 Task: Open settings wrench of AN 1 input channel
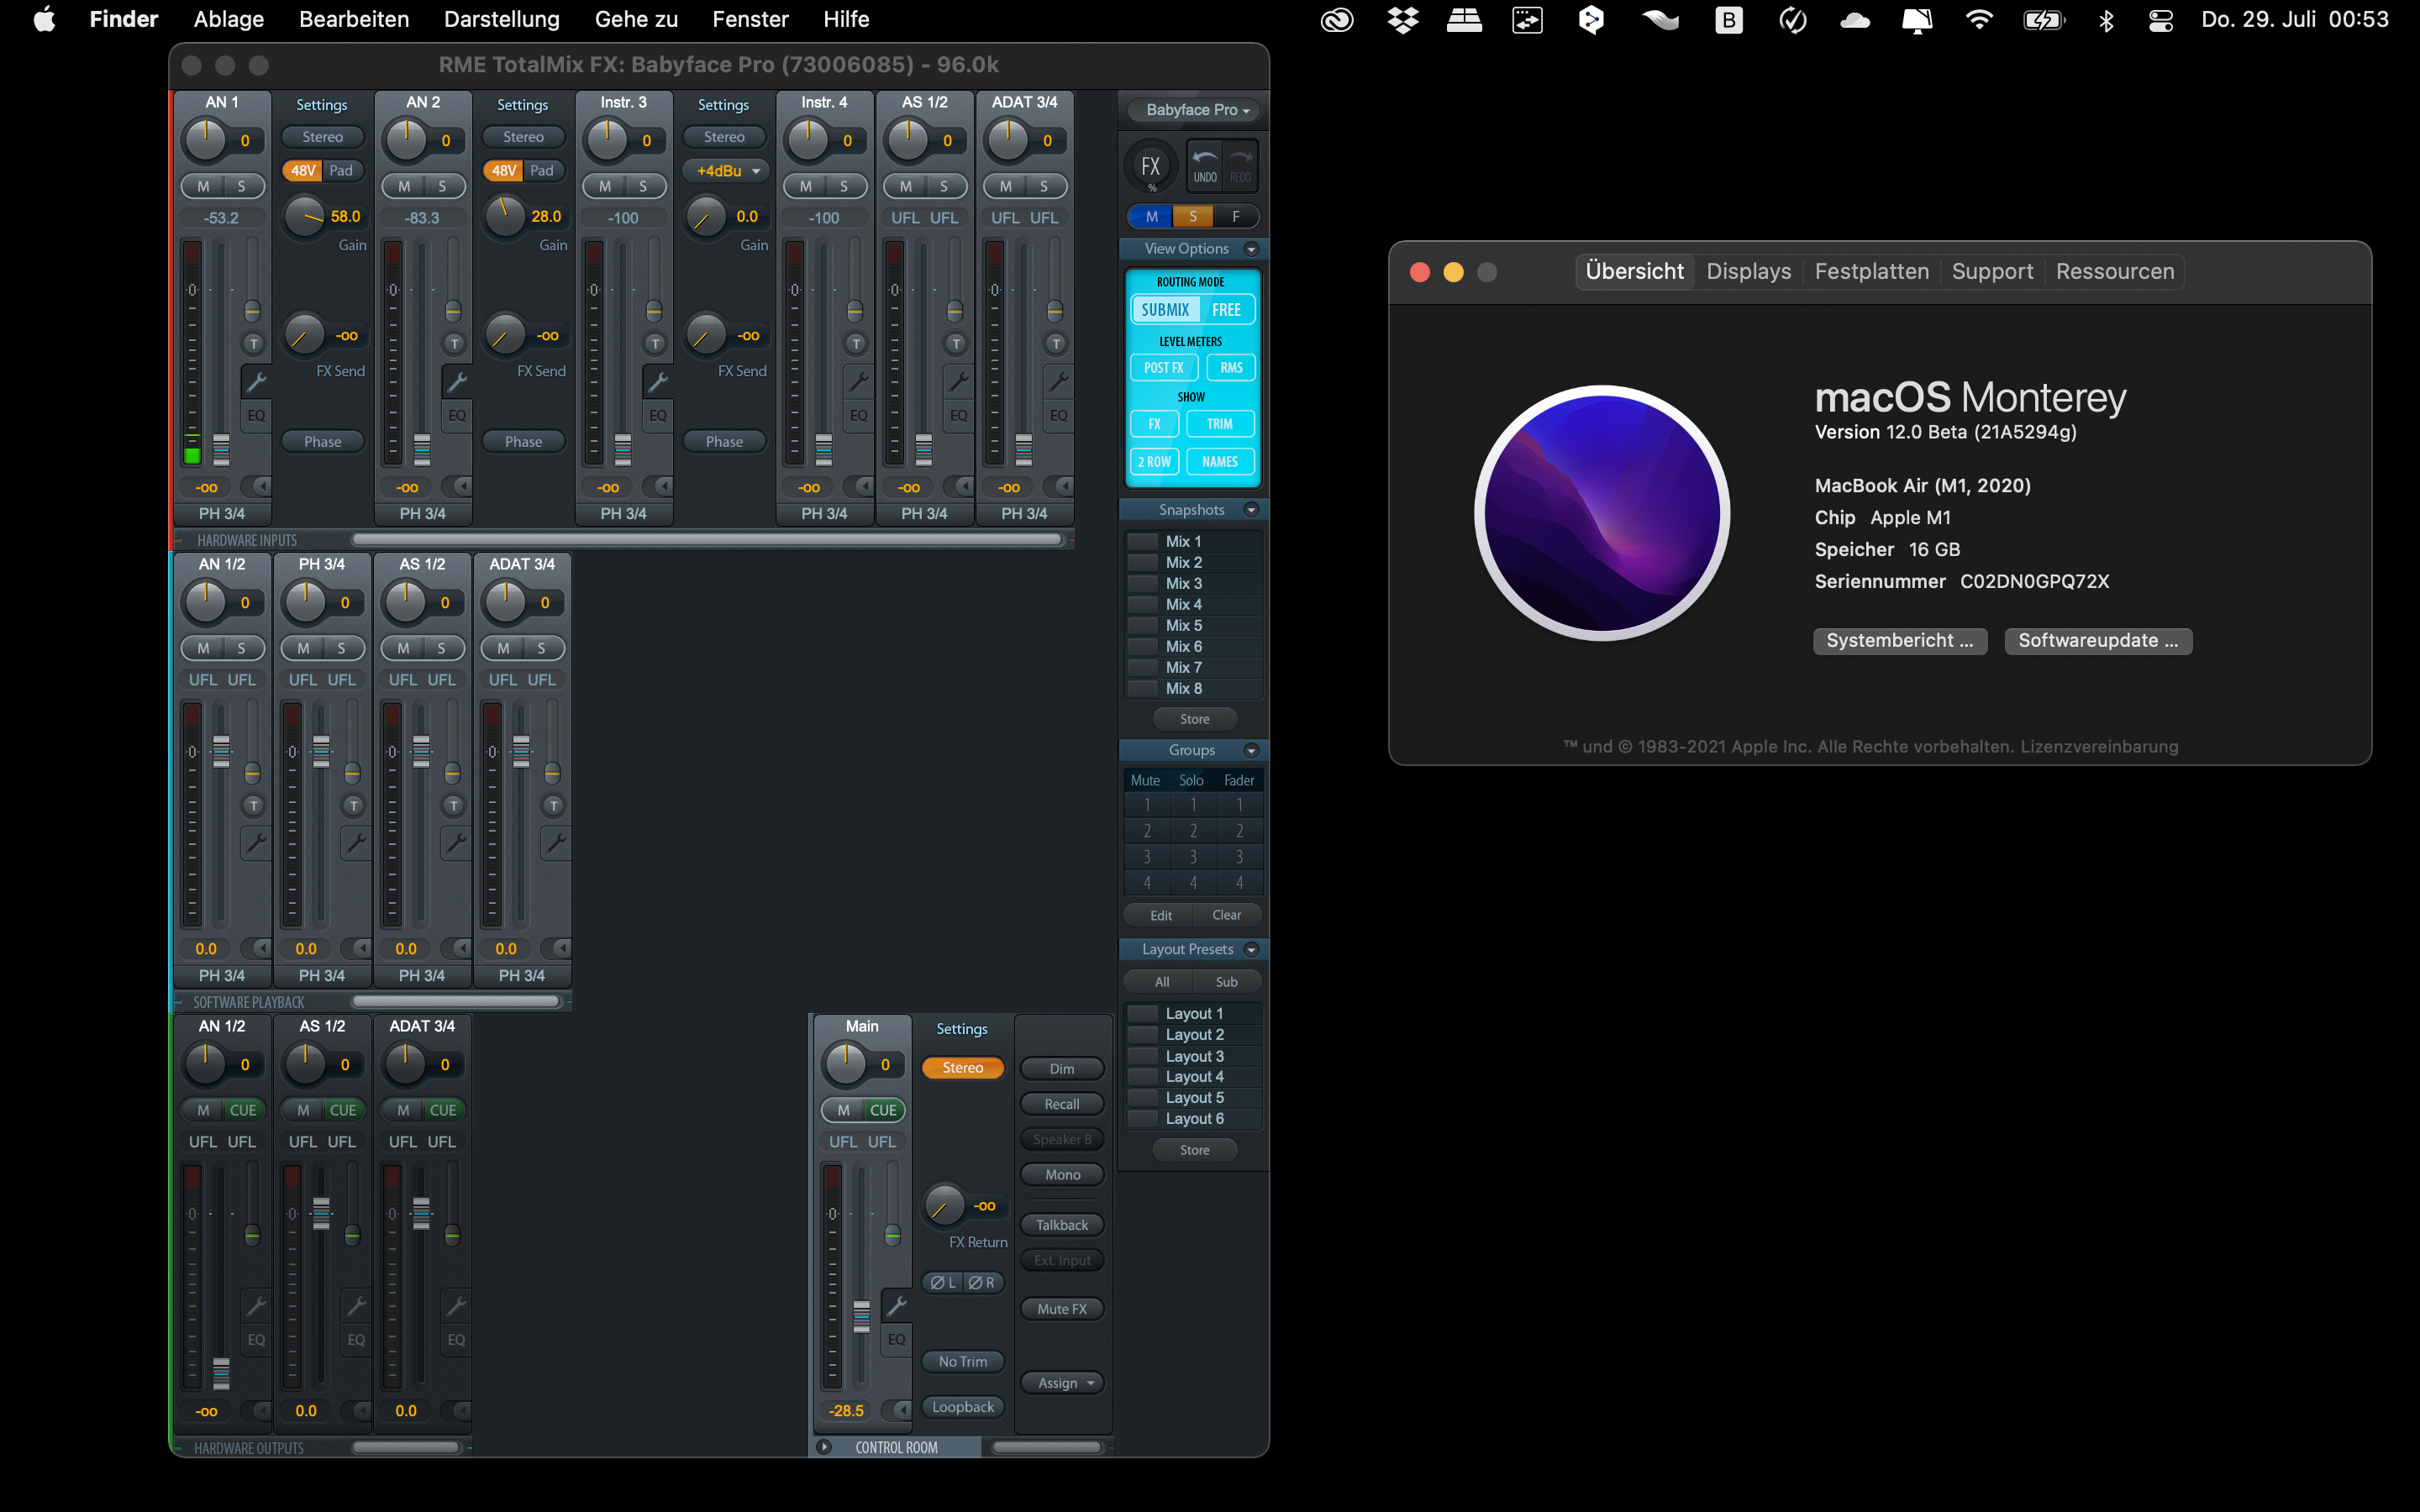(x=256, y=381)
